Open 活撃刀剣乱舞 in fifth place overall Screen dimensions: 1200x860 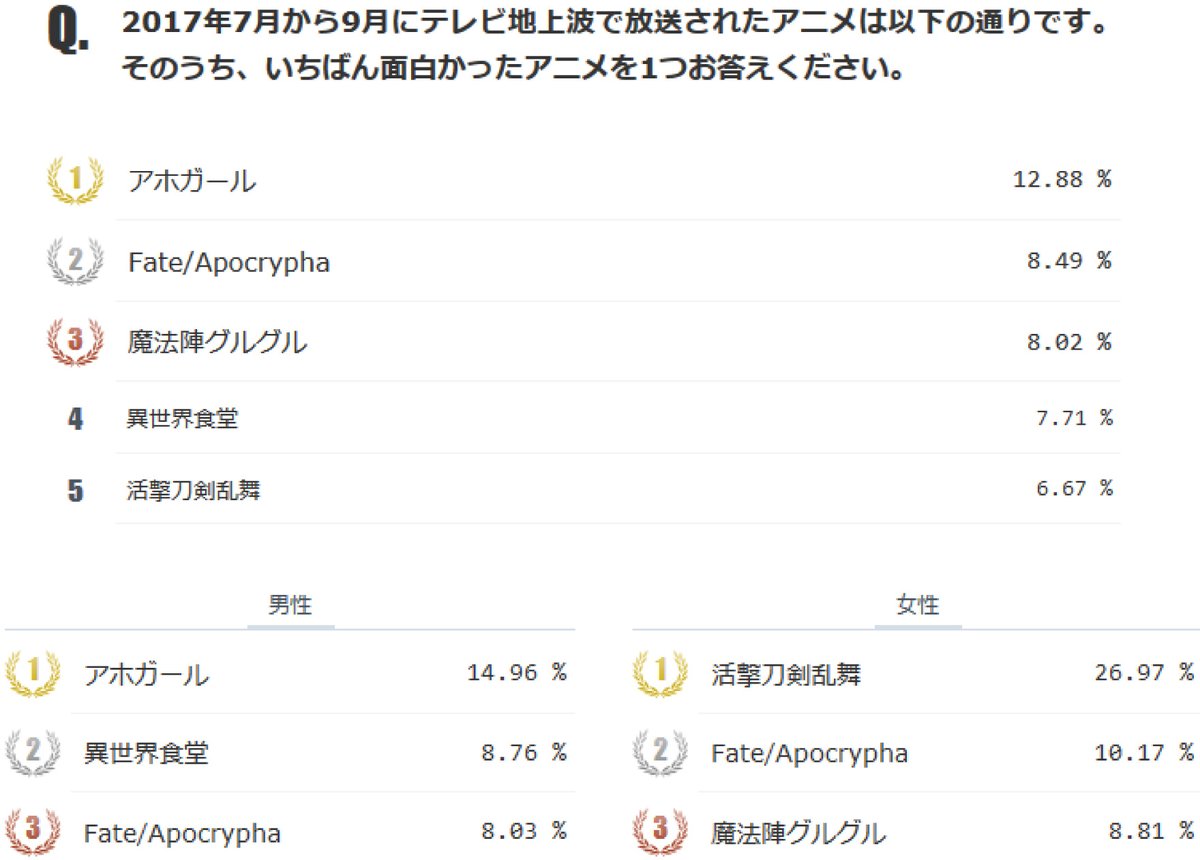tap(194, 490)
